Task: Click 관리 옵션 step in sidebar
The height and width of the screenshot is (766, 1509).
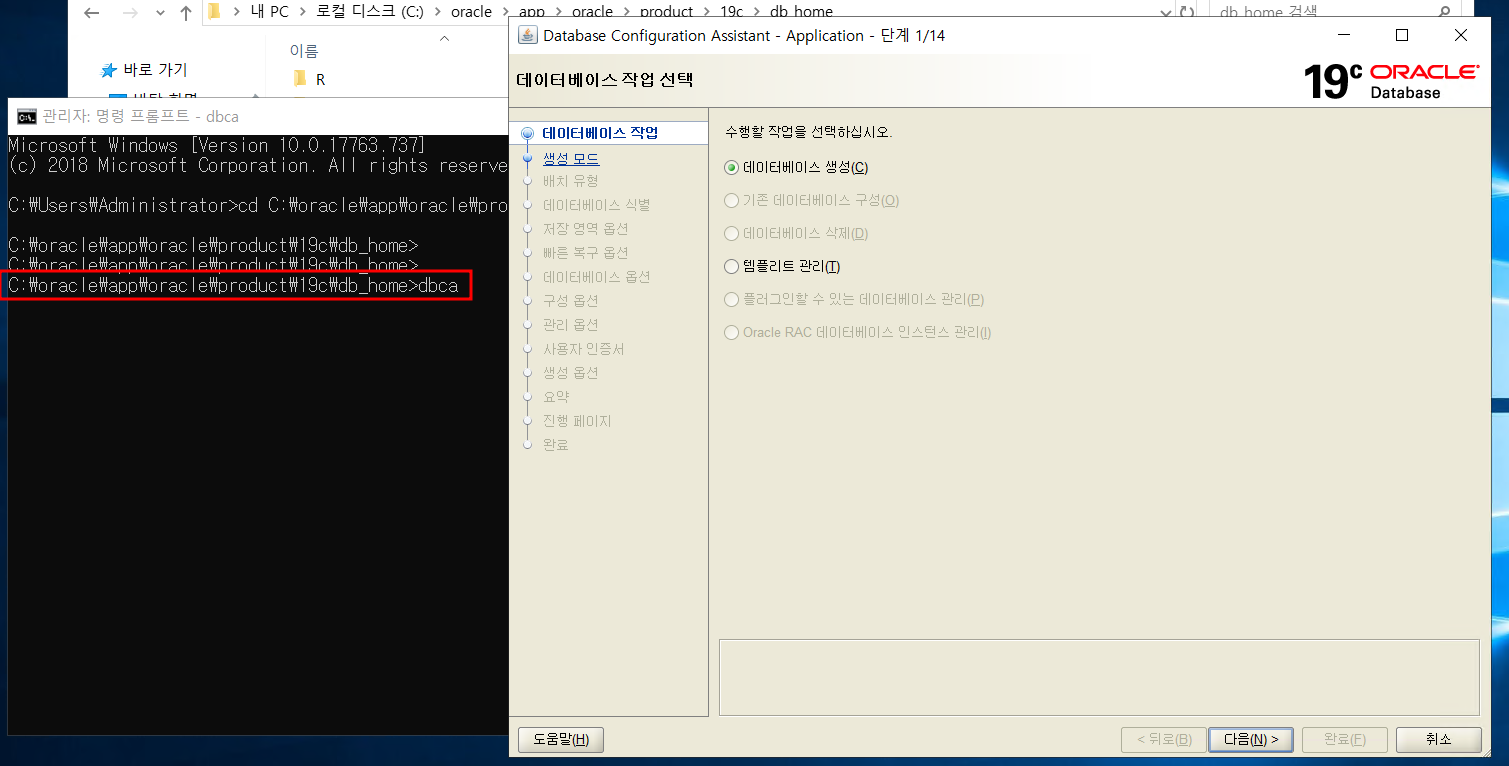Action: point(571,325)
